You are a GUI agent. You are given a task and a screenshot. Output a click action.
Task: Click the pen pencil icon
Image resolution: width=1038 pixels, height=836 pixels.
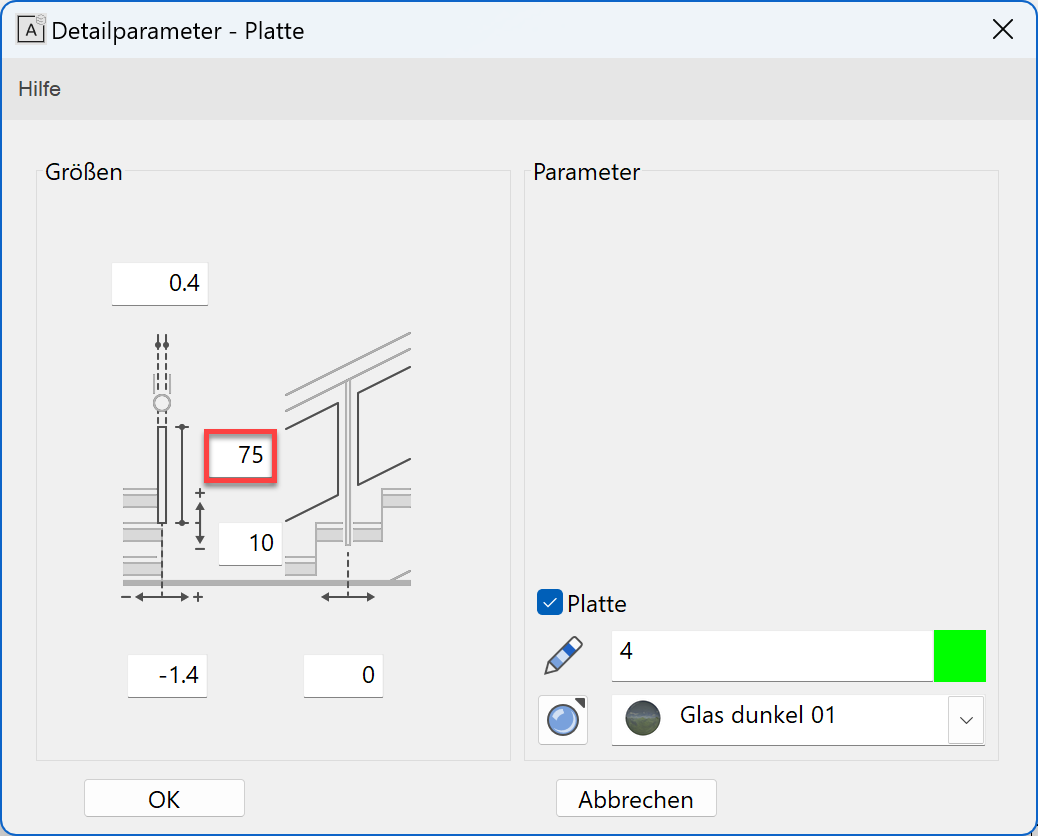click(563, 656)
